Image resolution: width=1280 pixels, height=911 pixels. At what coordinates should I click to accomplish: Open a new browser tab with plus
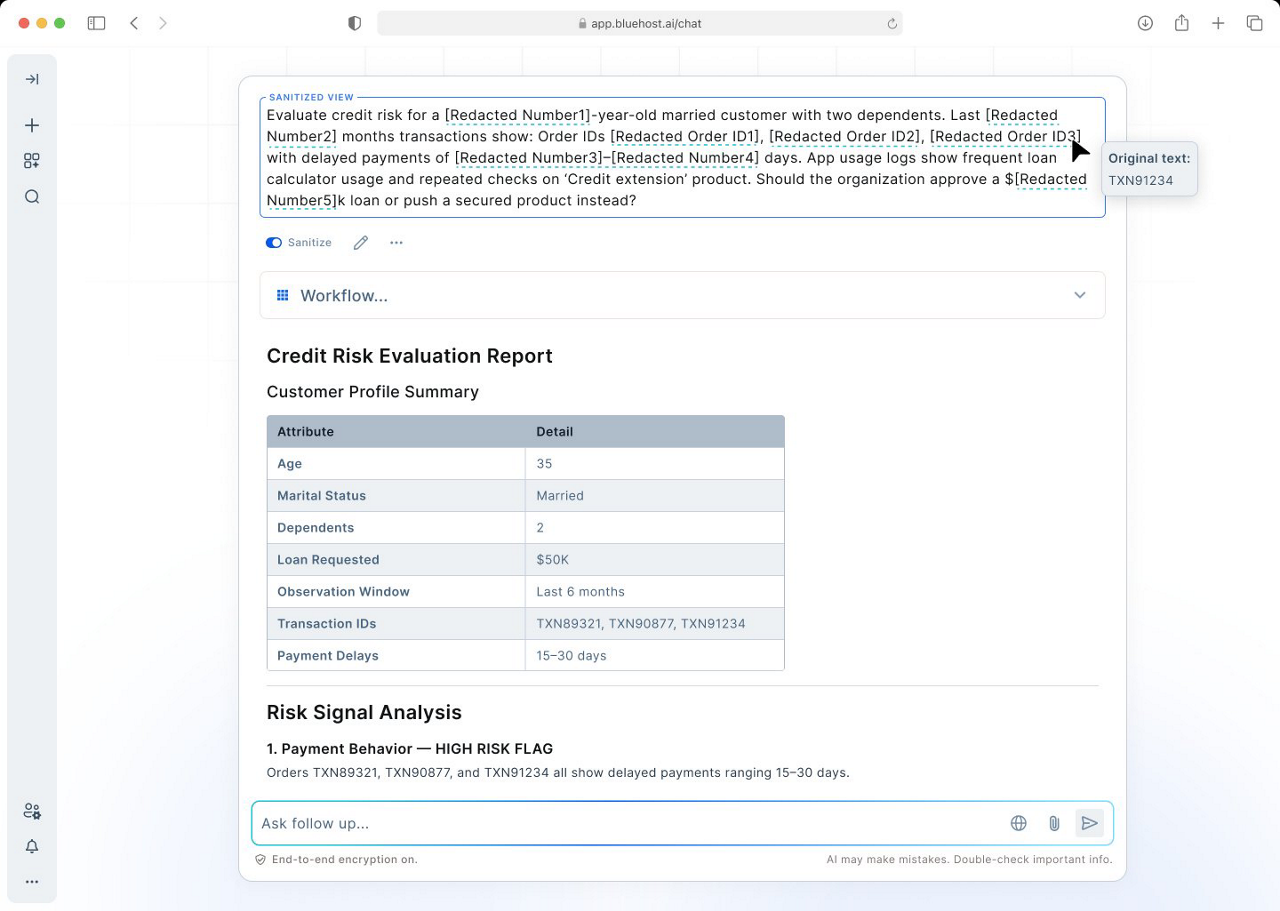point(1218,23)
